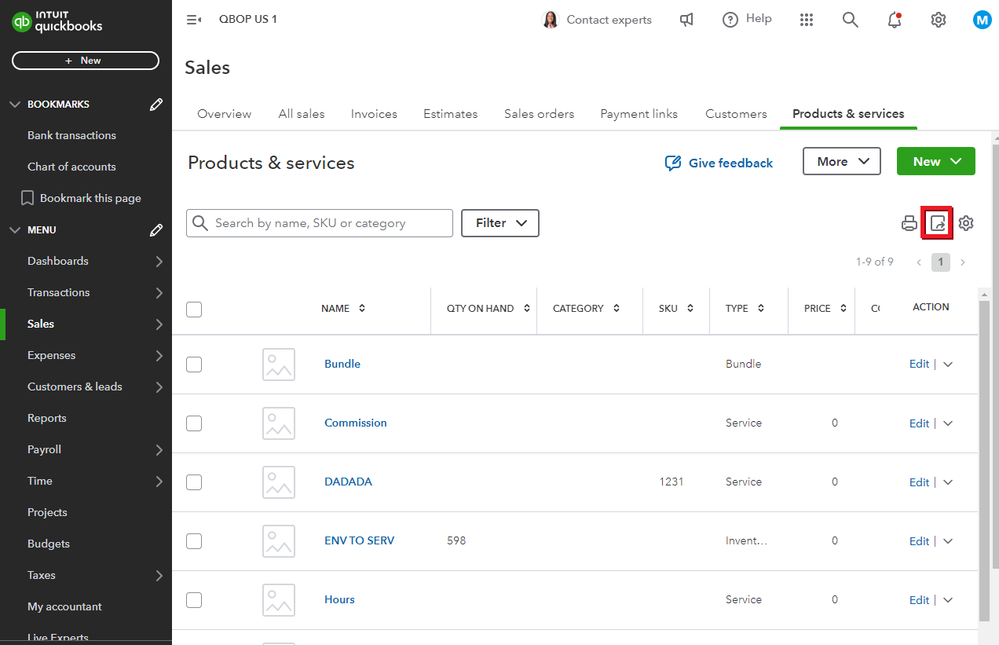Viewport: 999px width, 645px height.
Task: Open the ENV TO SERV product link
Action: [359, 541]
